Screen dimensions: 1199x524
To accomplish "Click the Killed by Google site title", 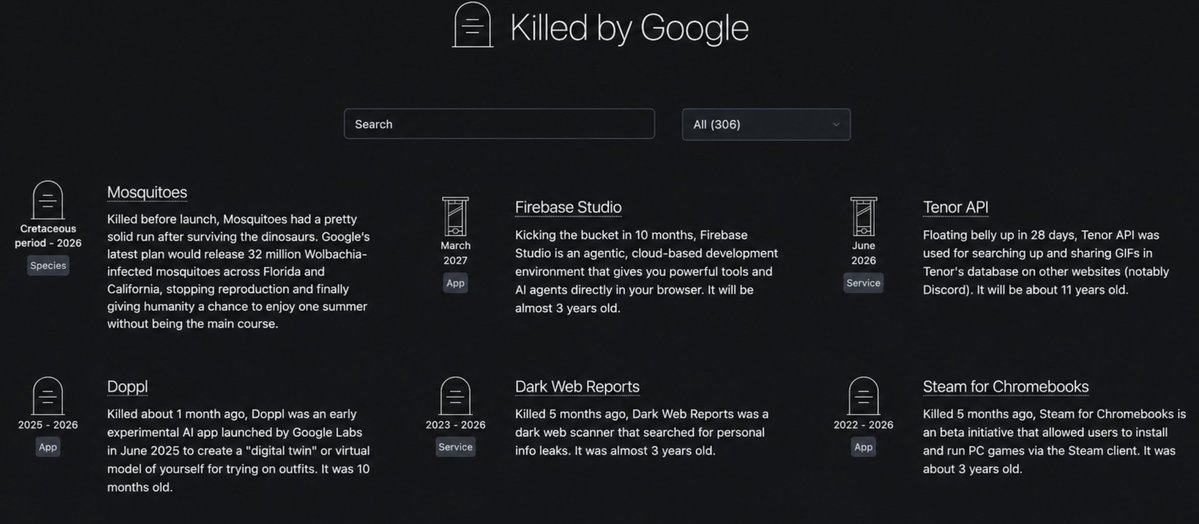I will 629,28.
